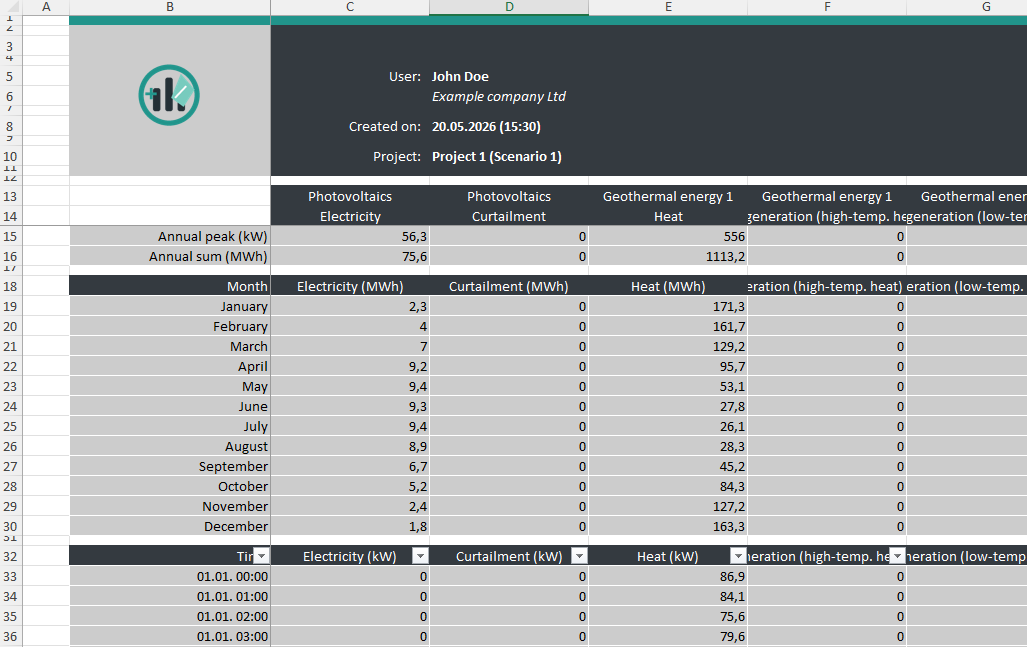Select March heat value 129,2
The width and height of the screenshot is (1027, 647).
pyautogui.click(x=668, y=346)
